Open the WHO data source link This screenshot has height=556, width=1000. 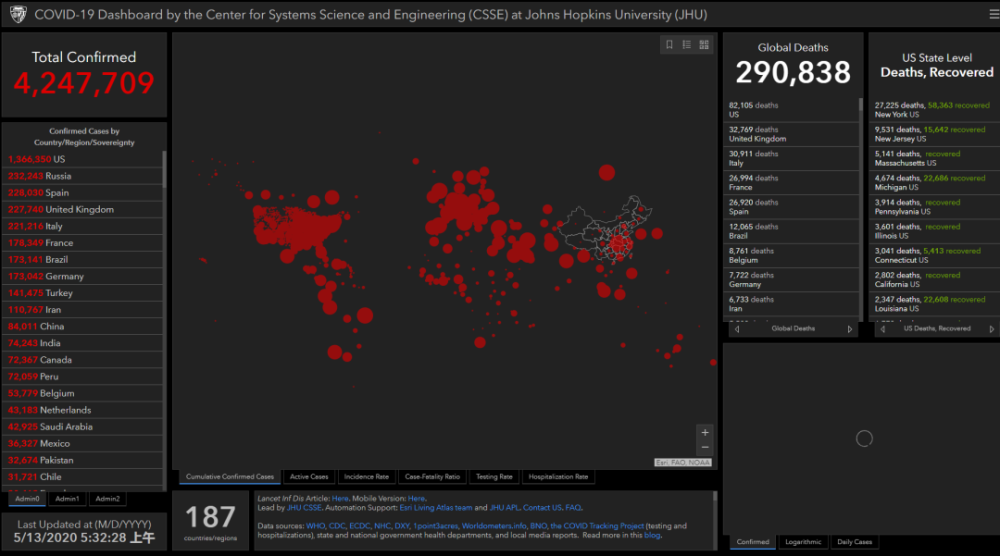(x=315, y=526)
